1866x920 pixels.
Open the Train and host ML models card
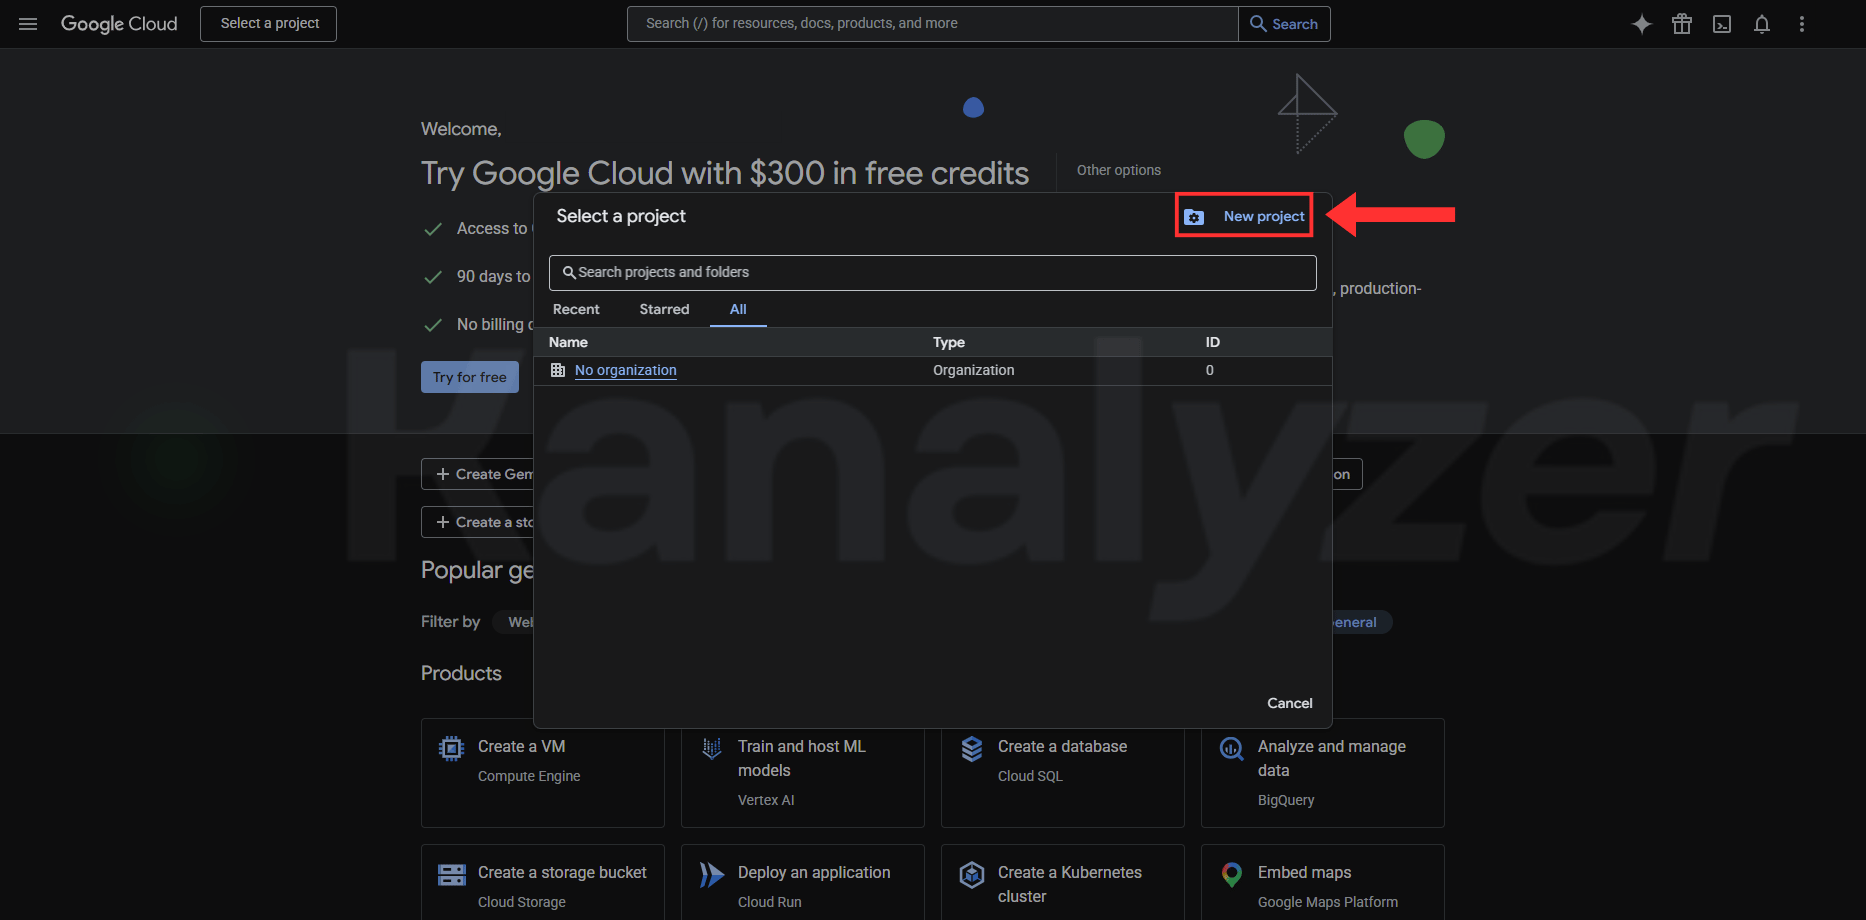pos(803,773)
